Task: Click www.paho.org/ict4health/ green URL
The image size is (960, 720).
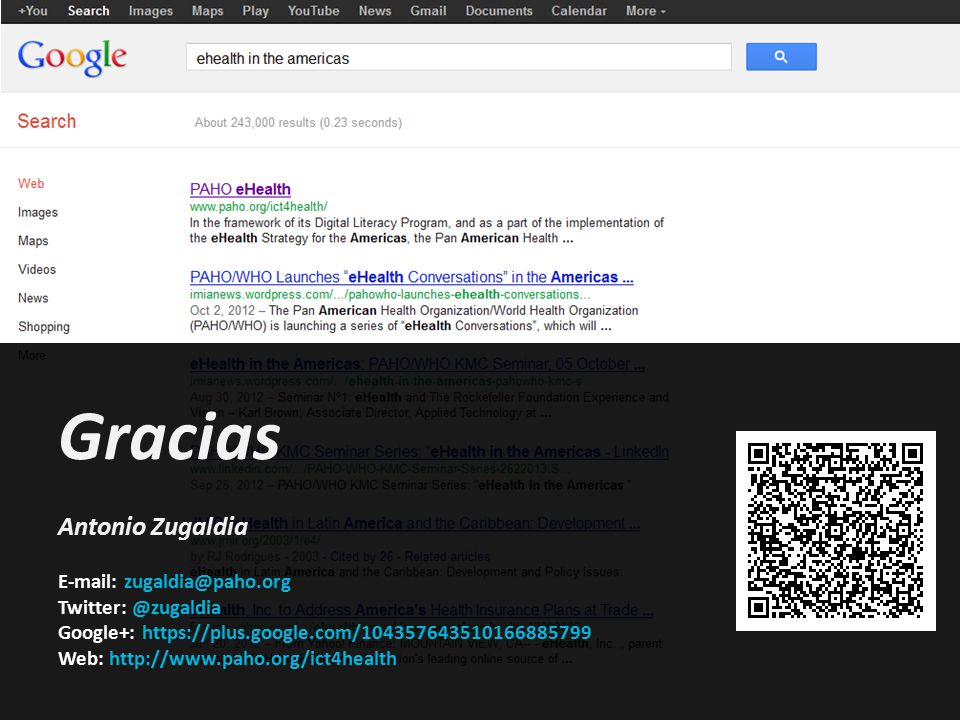Action: tap(258, 206)
